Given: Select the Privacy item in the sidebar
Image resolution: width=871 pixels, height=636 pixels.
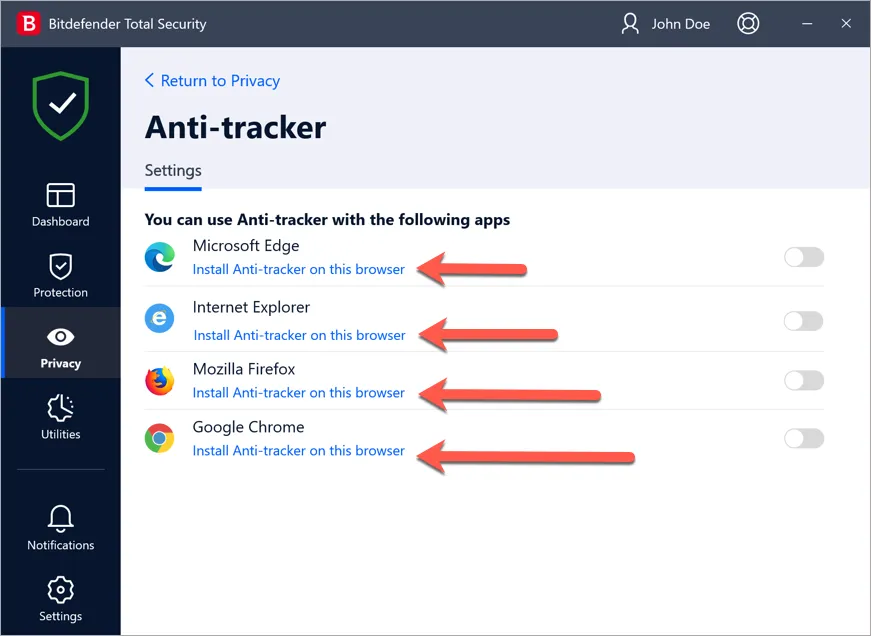Looking at the screenshot, I should click(60, 347).
